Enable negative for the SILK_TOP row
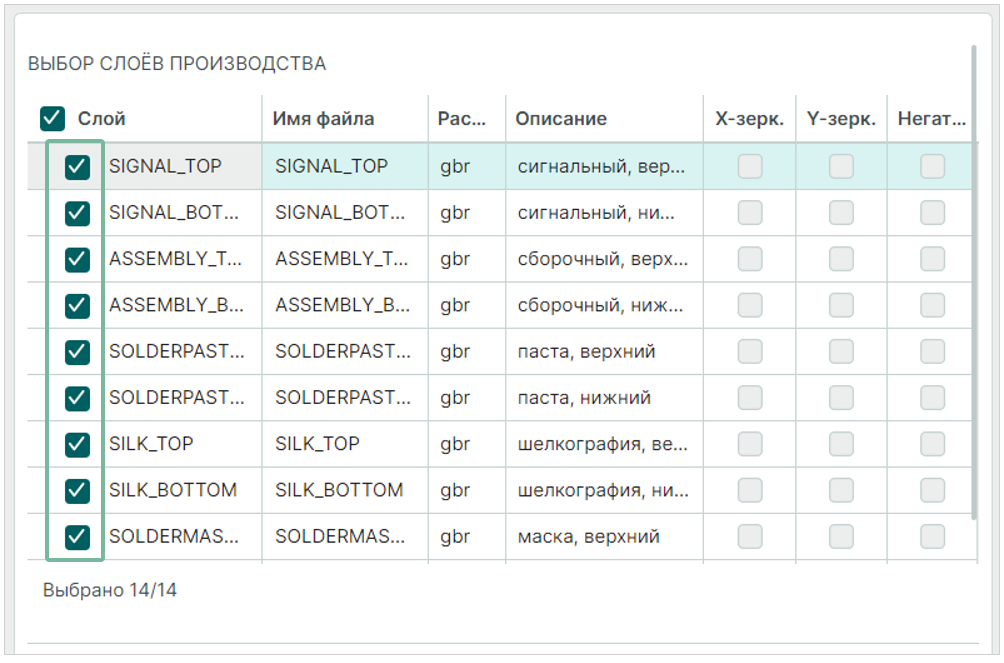This screenshot has width=1004, height=663. tap(932, 444)
